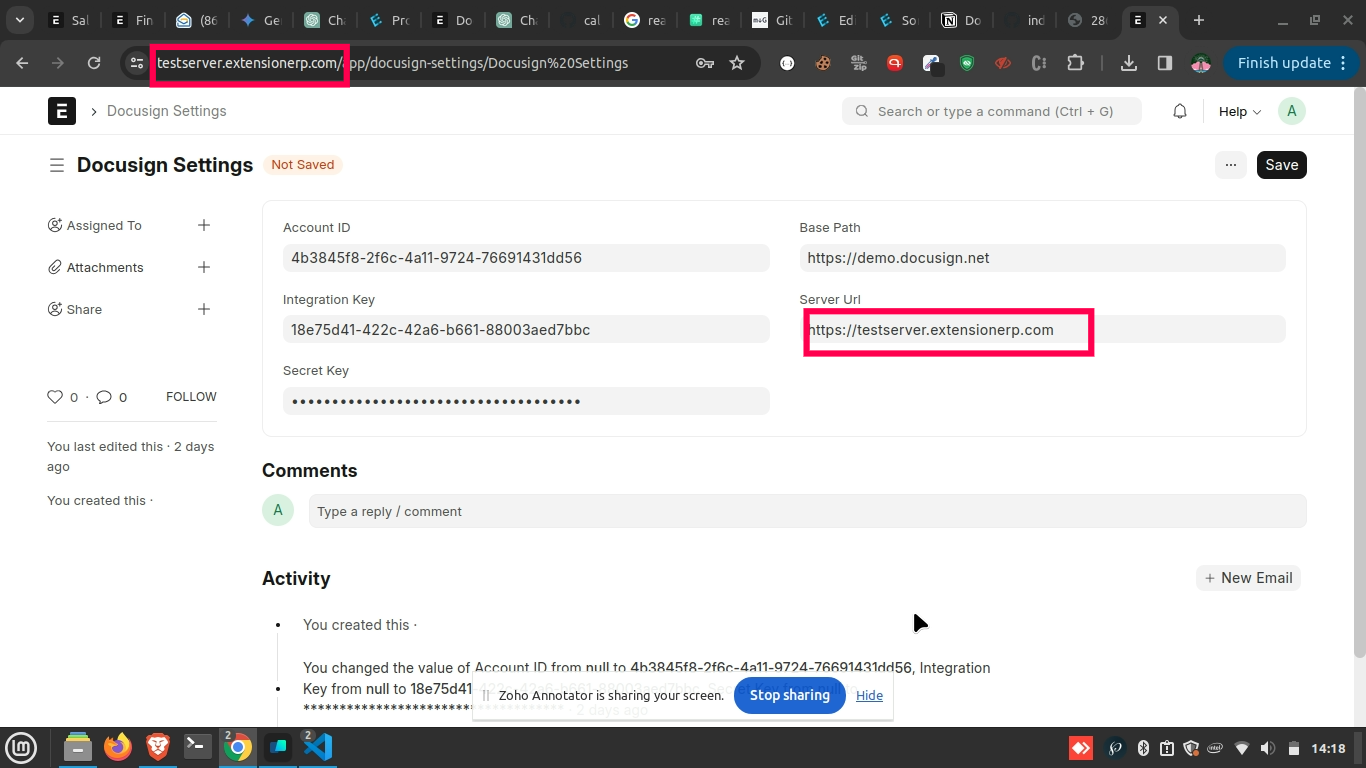Open the terminal from the taskbar
Image resolution: width=1366 pixels, height=768 pixels.
pos(198,747)
